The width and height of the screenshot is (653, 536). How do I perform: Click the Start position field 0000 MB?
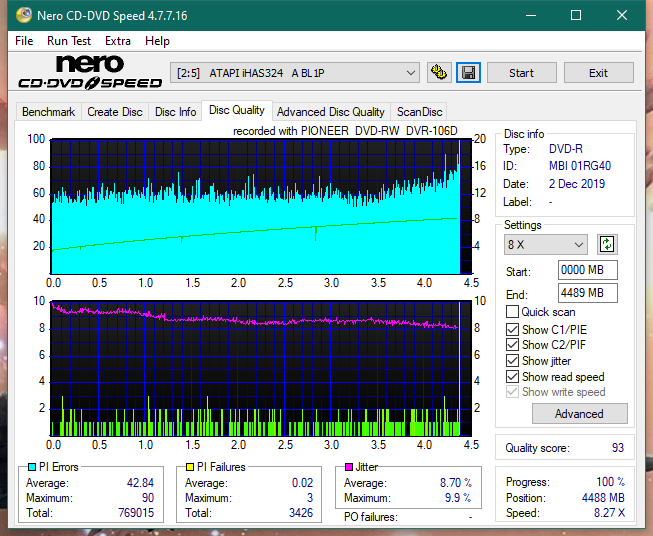[587, 270]
